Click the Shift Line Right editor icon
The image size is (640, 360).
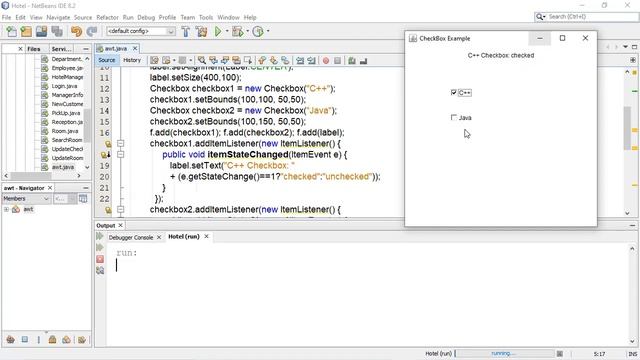(311, 60)
